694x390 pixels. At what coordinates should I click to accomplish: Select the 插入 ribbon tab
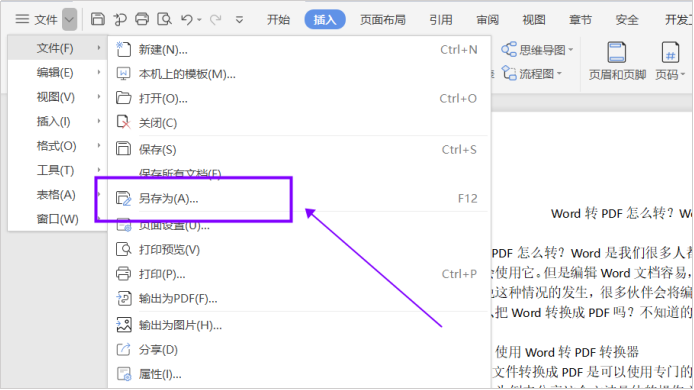click(x=325, y=19)
